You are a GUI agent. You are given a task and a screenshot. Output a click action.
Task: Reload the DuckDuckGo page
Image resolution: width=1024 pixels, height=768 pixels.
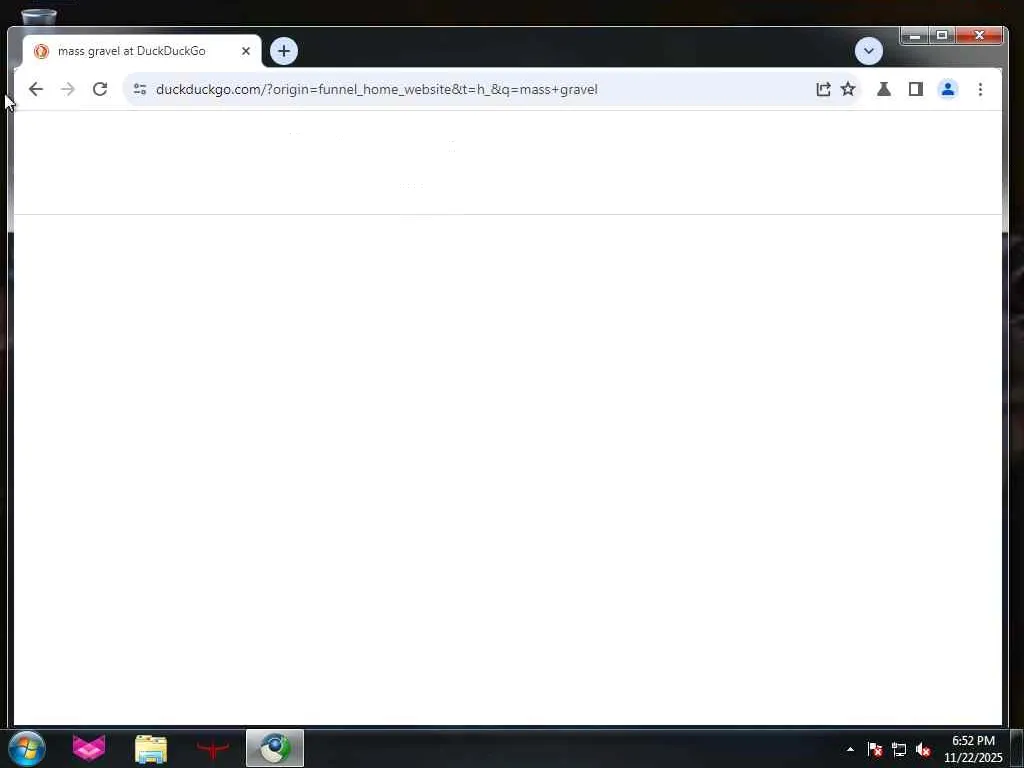coord(100,89)
